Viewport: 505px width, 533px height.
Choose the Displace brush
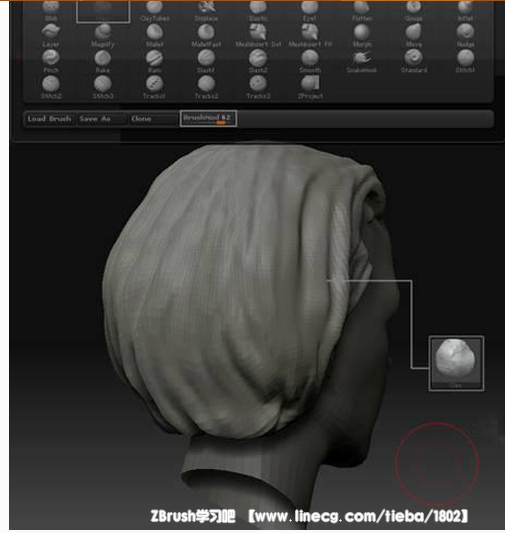pos(206,10)
